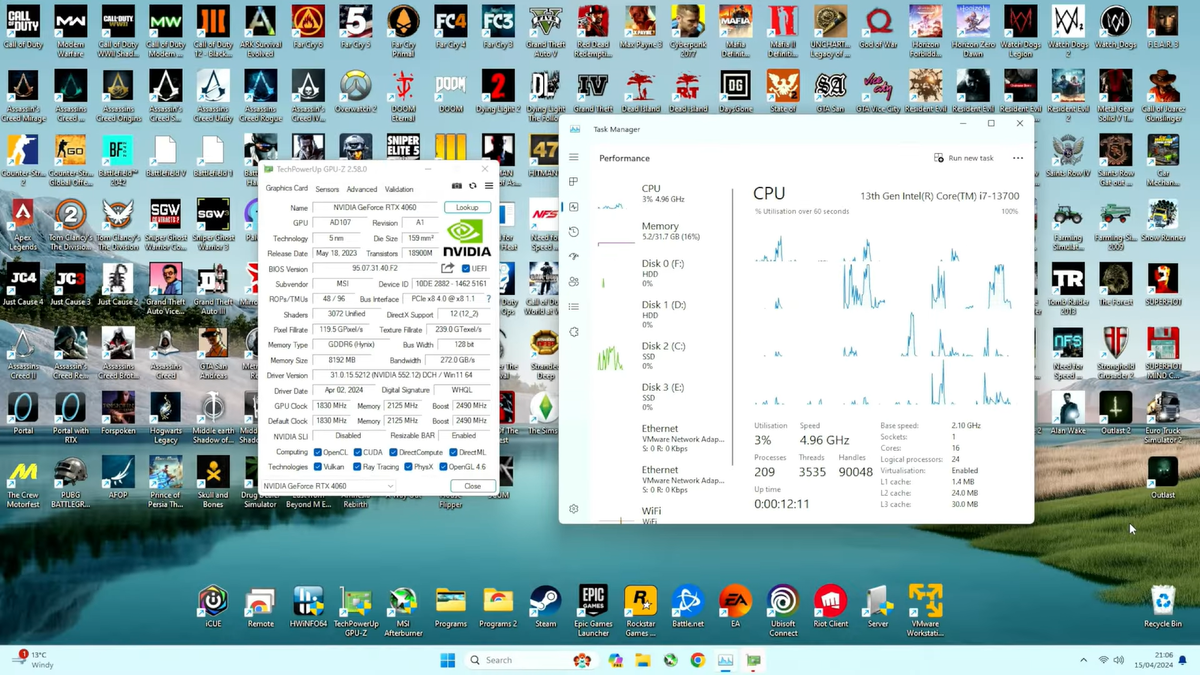
Task: Toggle the CUDA checkbox
Action: [x=358, y=452]
